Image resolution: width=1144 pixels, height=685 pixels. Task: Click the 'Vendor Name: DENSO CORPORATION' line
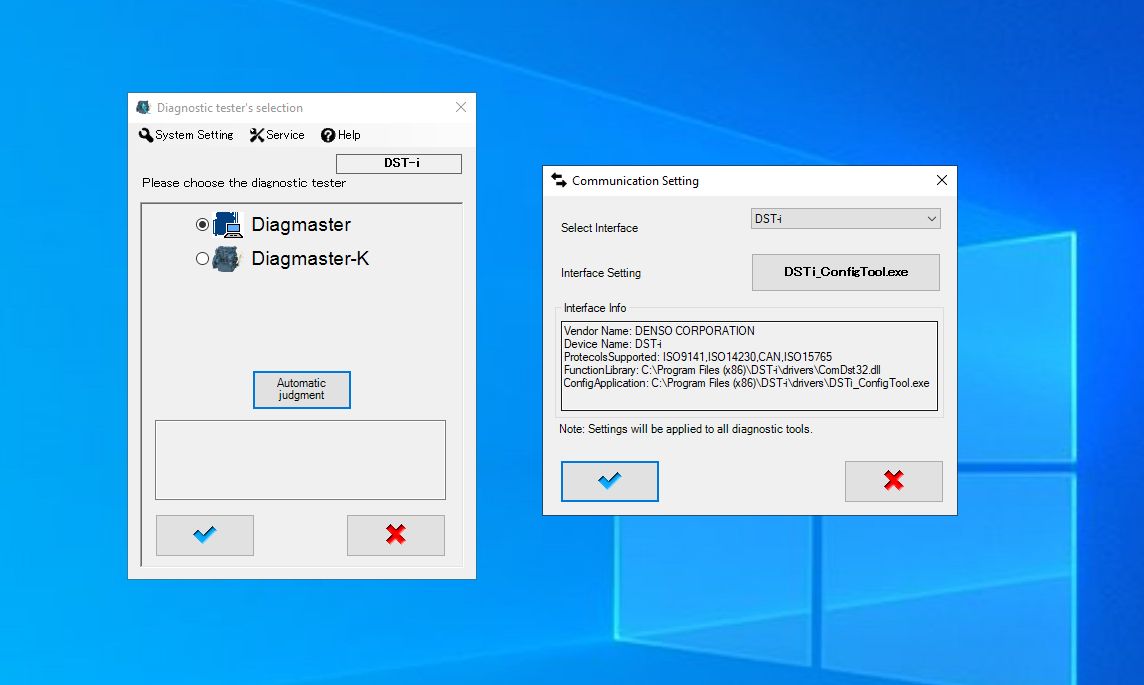click(660, 331)
